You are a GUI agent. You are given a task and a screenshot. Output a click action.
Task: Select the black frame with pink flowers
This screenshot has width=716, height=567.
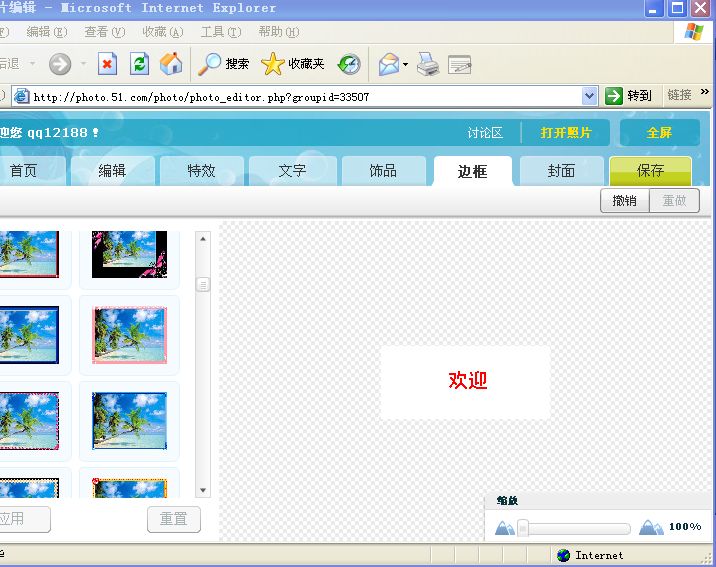click(129, 254)
